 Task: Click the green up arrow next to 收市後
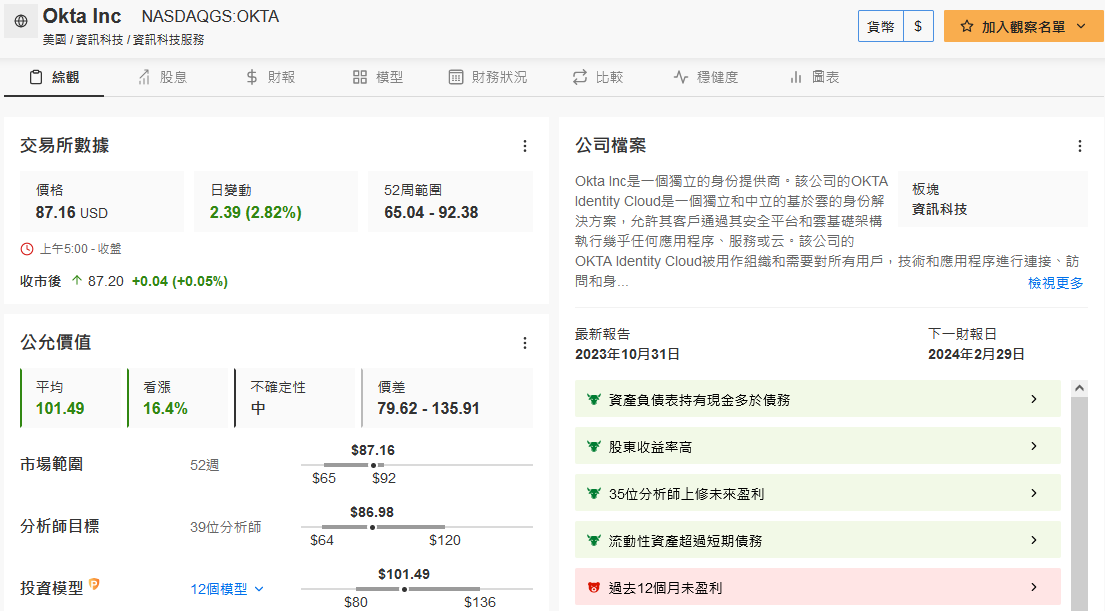[x=77, y=281]
